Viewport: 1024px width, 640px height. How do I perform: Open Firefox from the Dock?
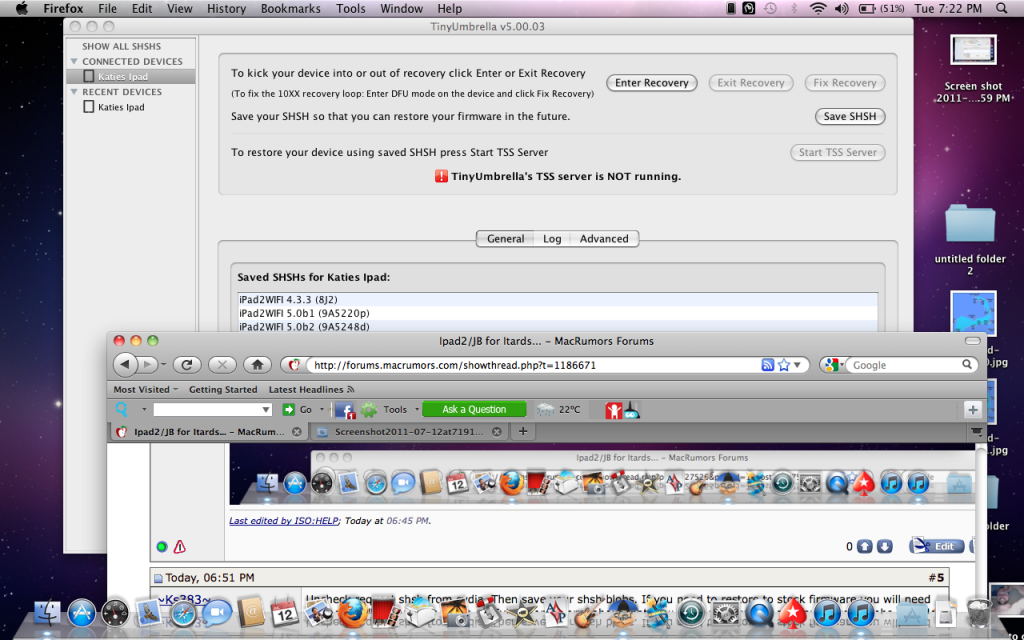point(351,613)
